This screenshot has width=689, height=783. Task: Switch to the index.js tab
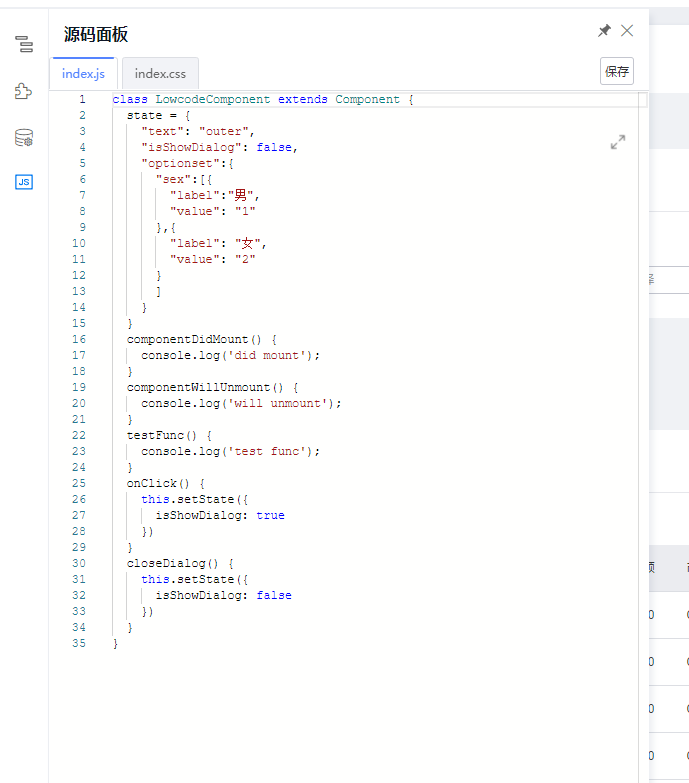point(83,73)
